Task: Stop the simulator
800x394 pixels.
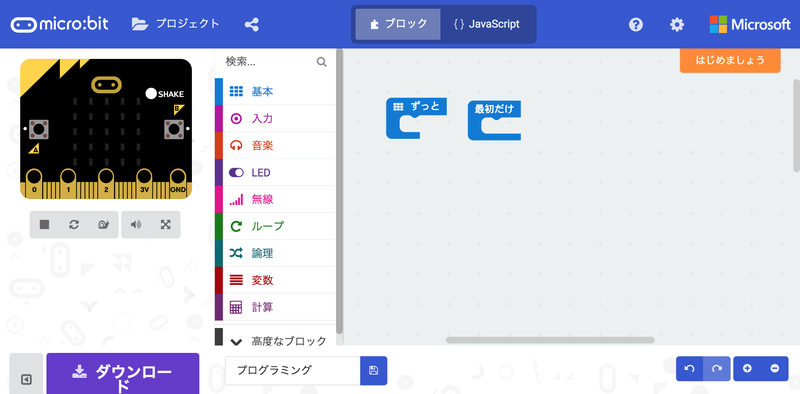Action: pyautogui.click(x=44, y=225)
